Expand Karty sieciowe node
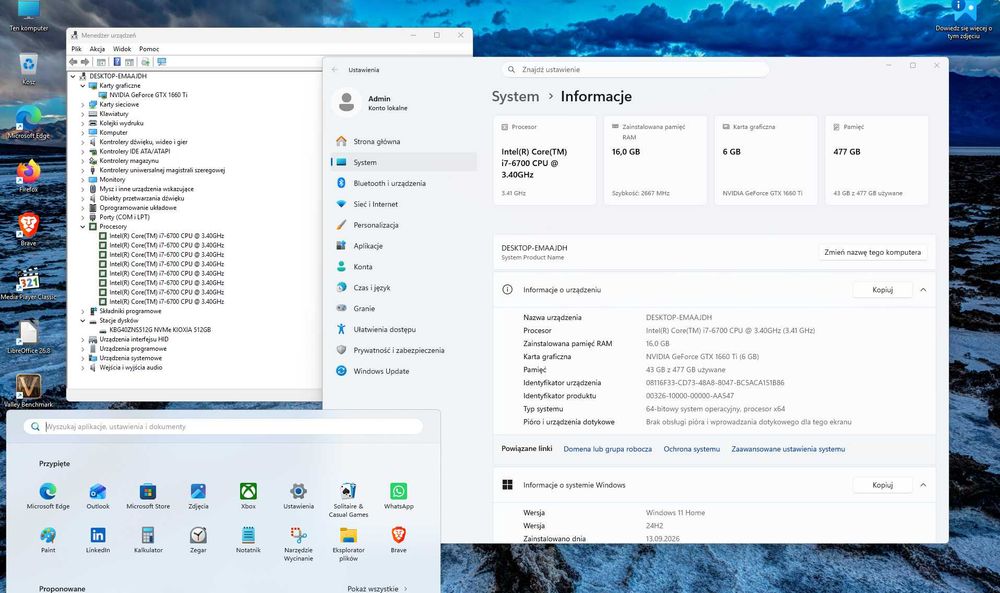 [x=83, y=105]
